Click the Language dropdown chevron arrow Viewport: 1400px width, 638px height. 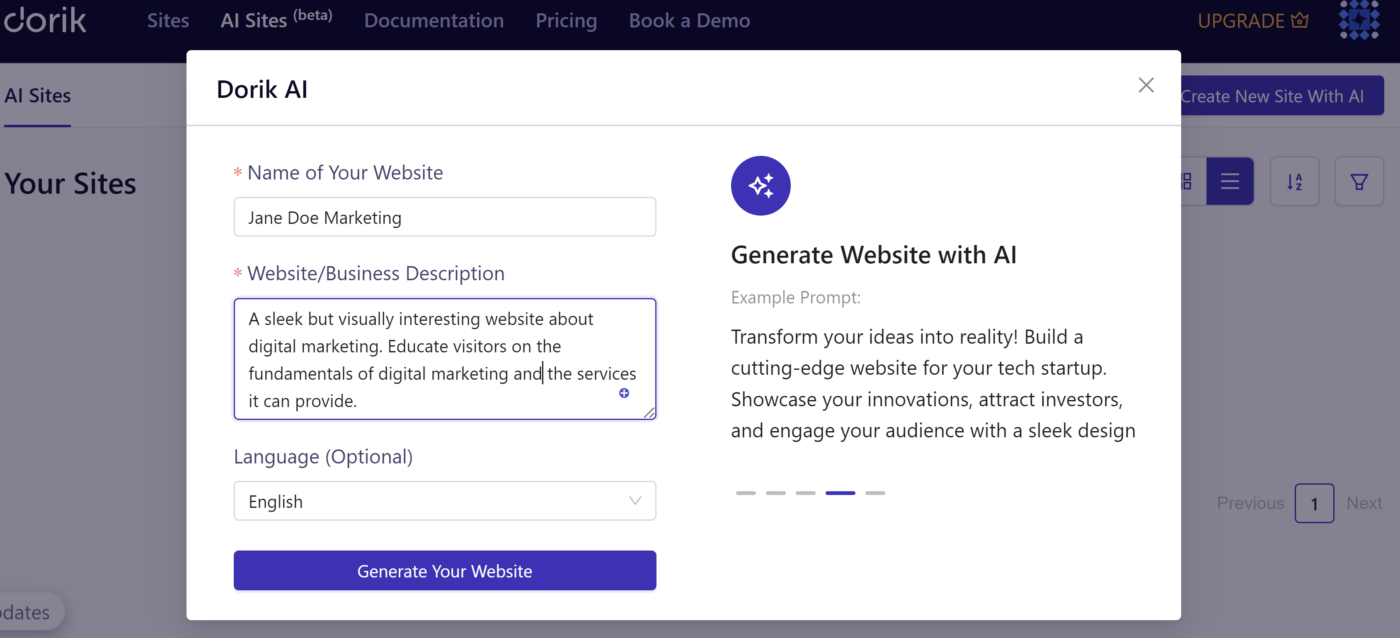tap(635, 501)
